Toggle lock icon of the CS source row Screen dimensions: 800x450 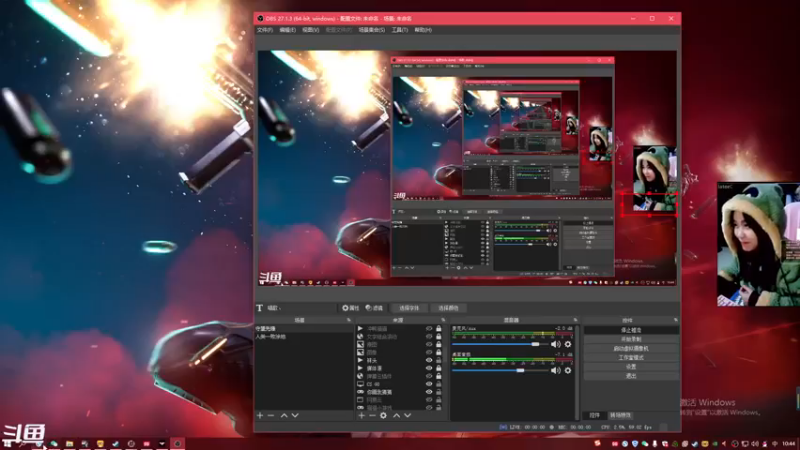pos(439,384)
